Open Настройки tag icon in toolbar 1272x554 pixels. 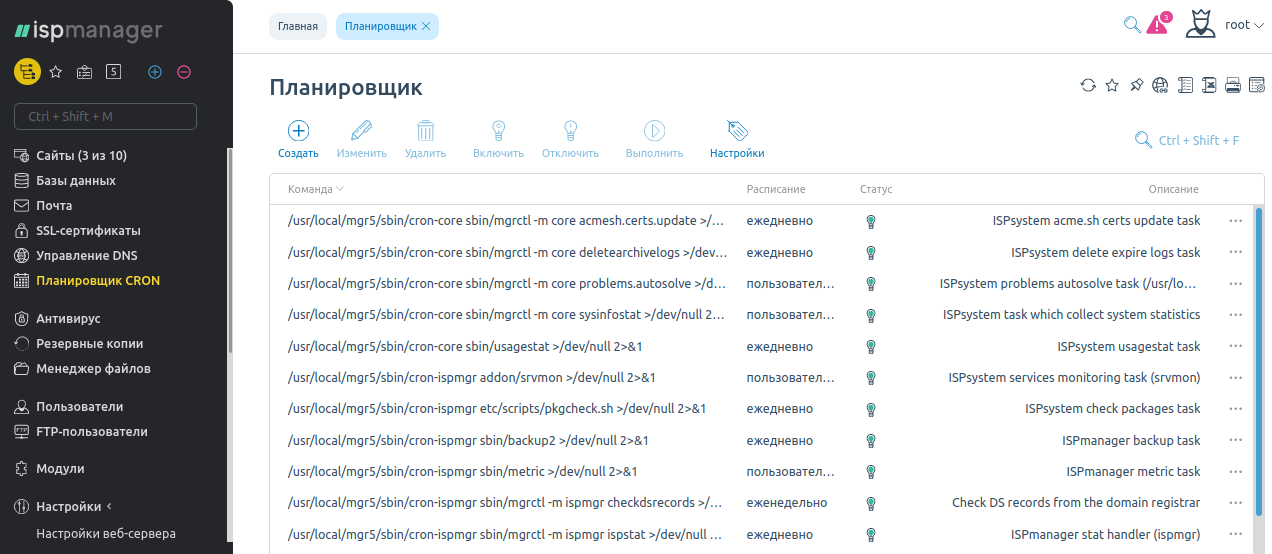pyautogui.click(x=737, y=131)
